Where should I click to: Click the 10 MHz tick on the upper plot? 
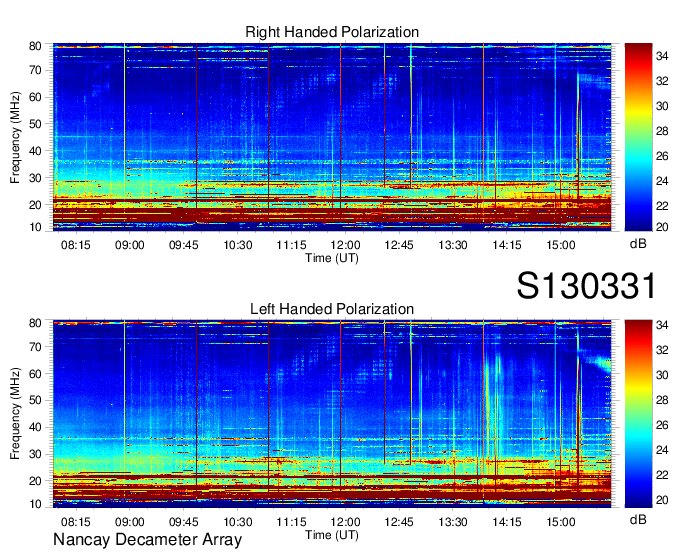[35, 227]
